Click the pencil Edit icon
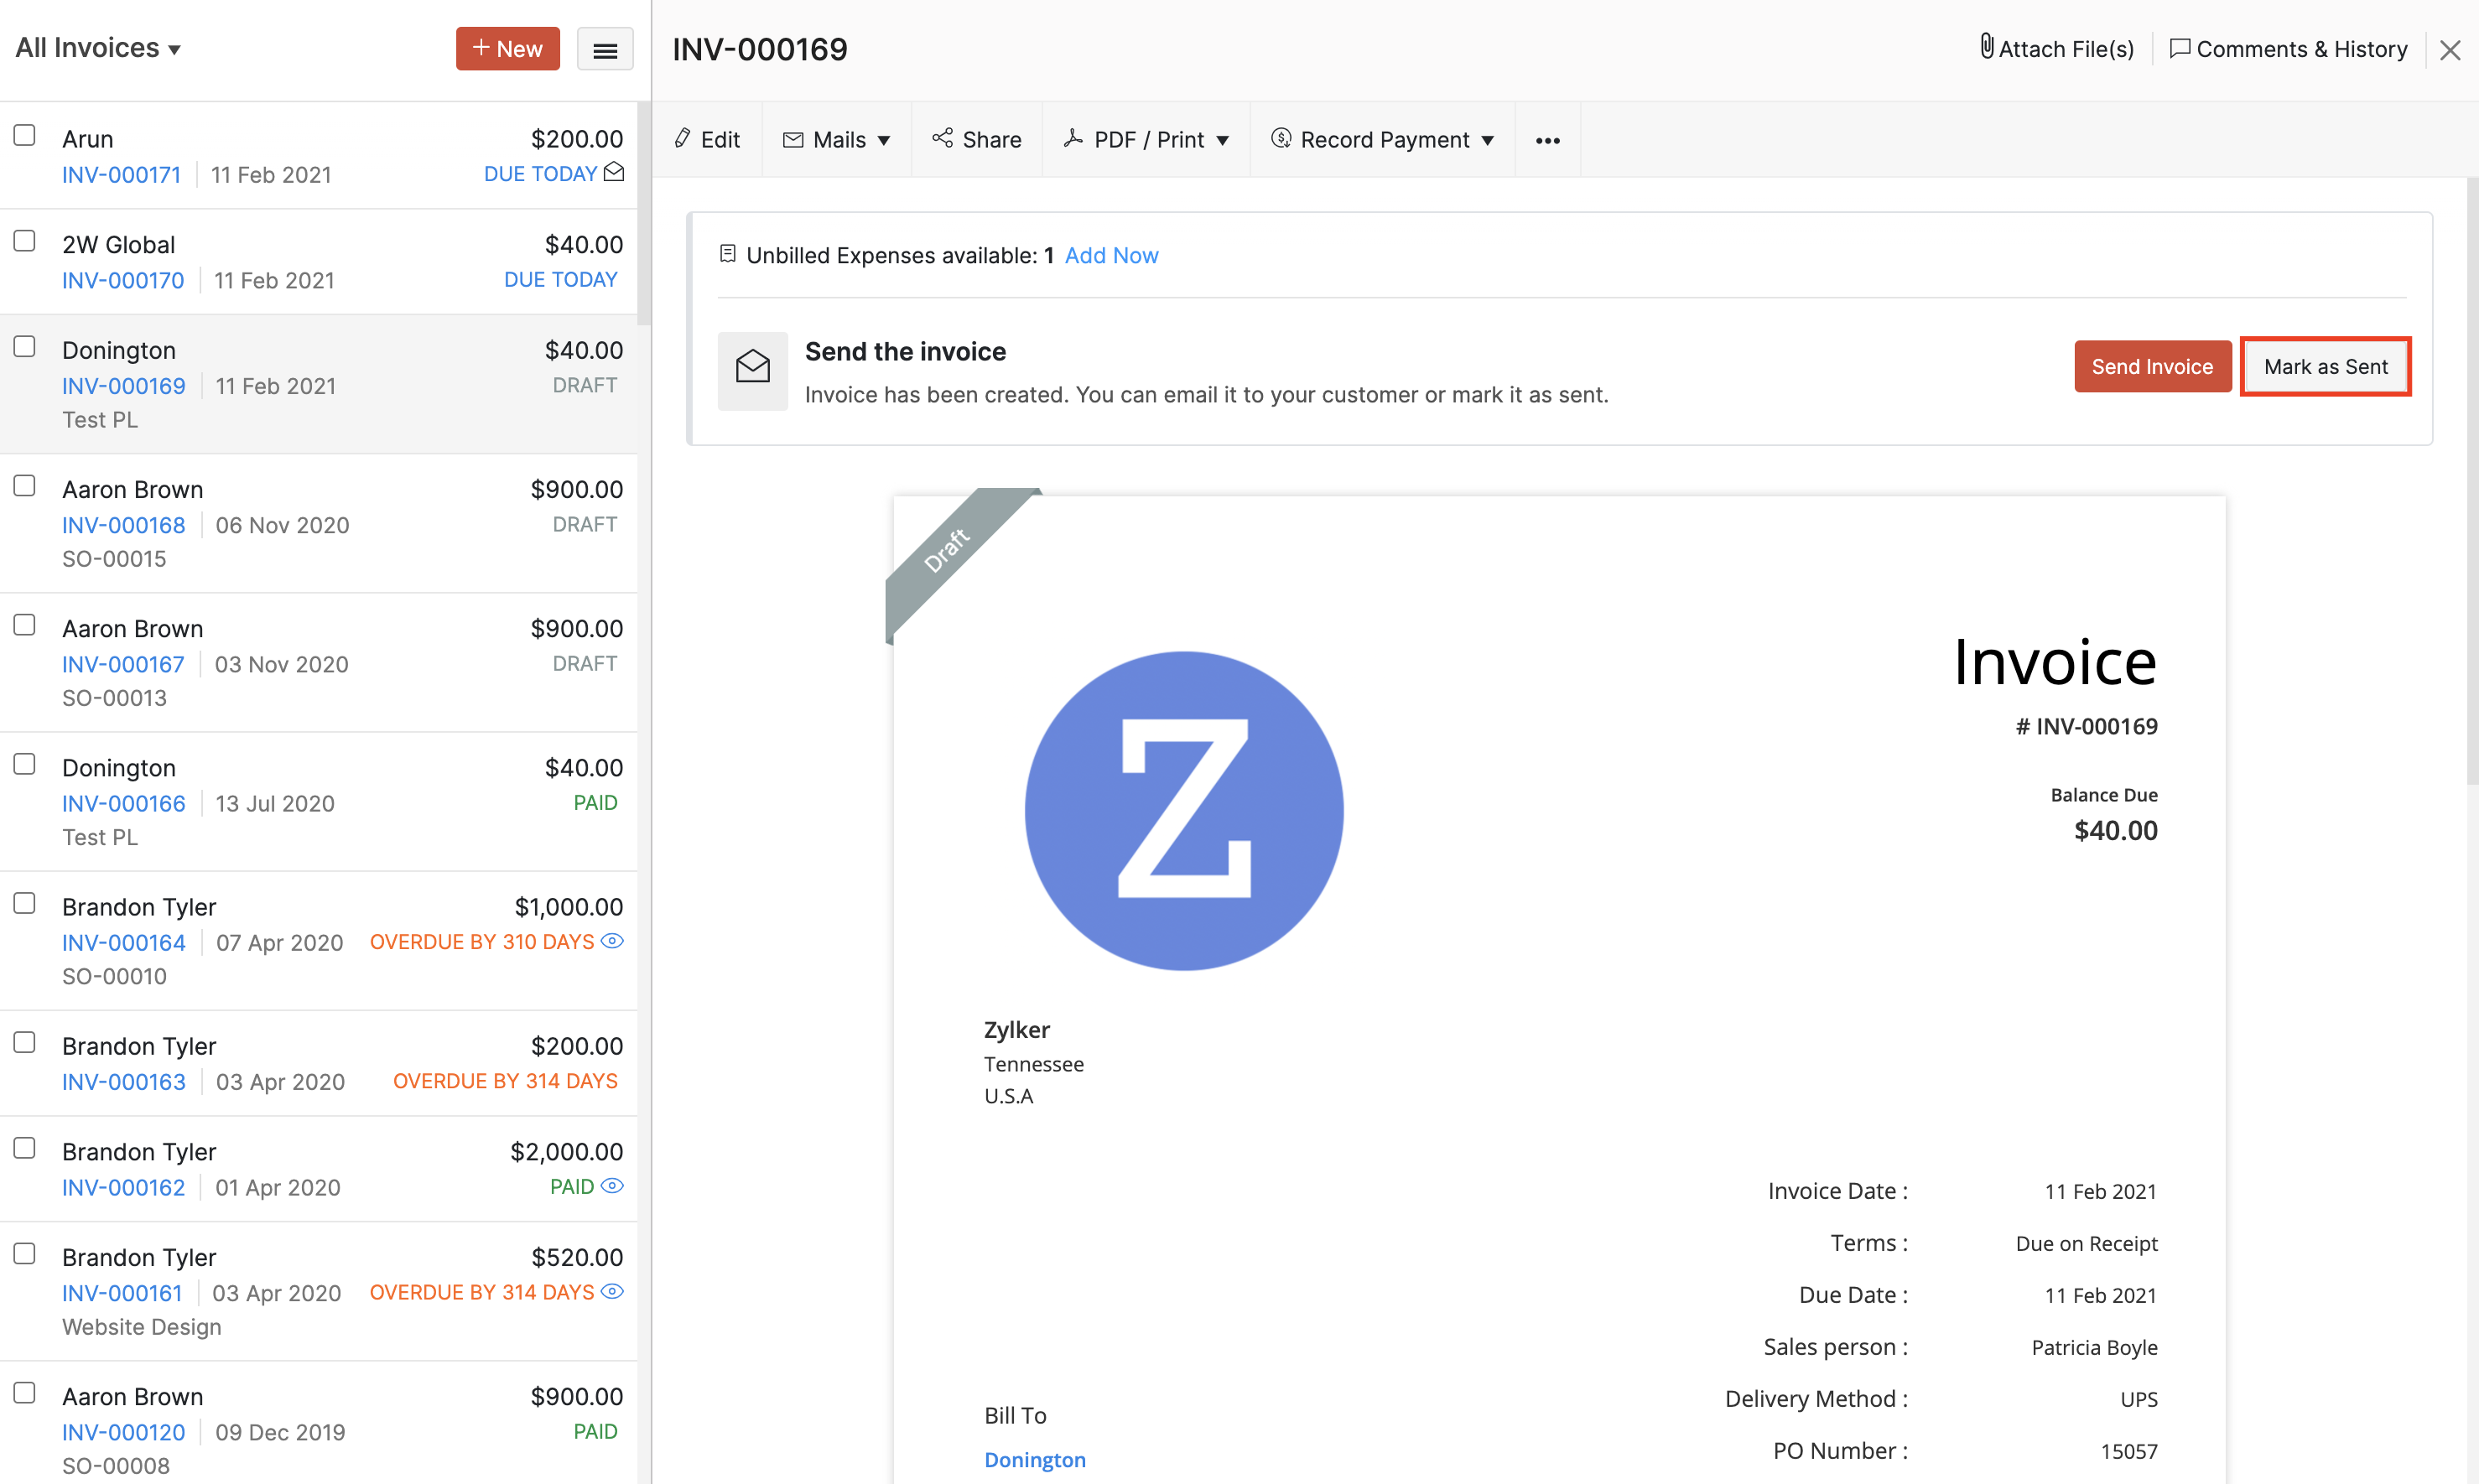 (683, 139)
